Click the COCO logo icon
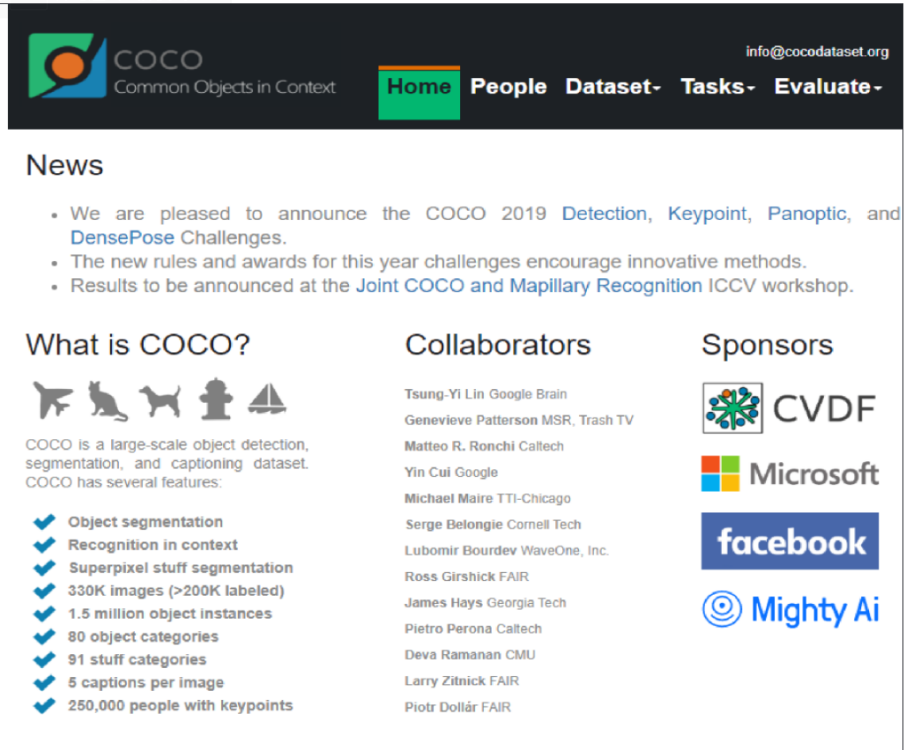 (x=67, y=66)
